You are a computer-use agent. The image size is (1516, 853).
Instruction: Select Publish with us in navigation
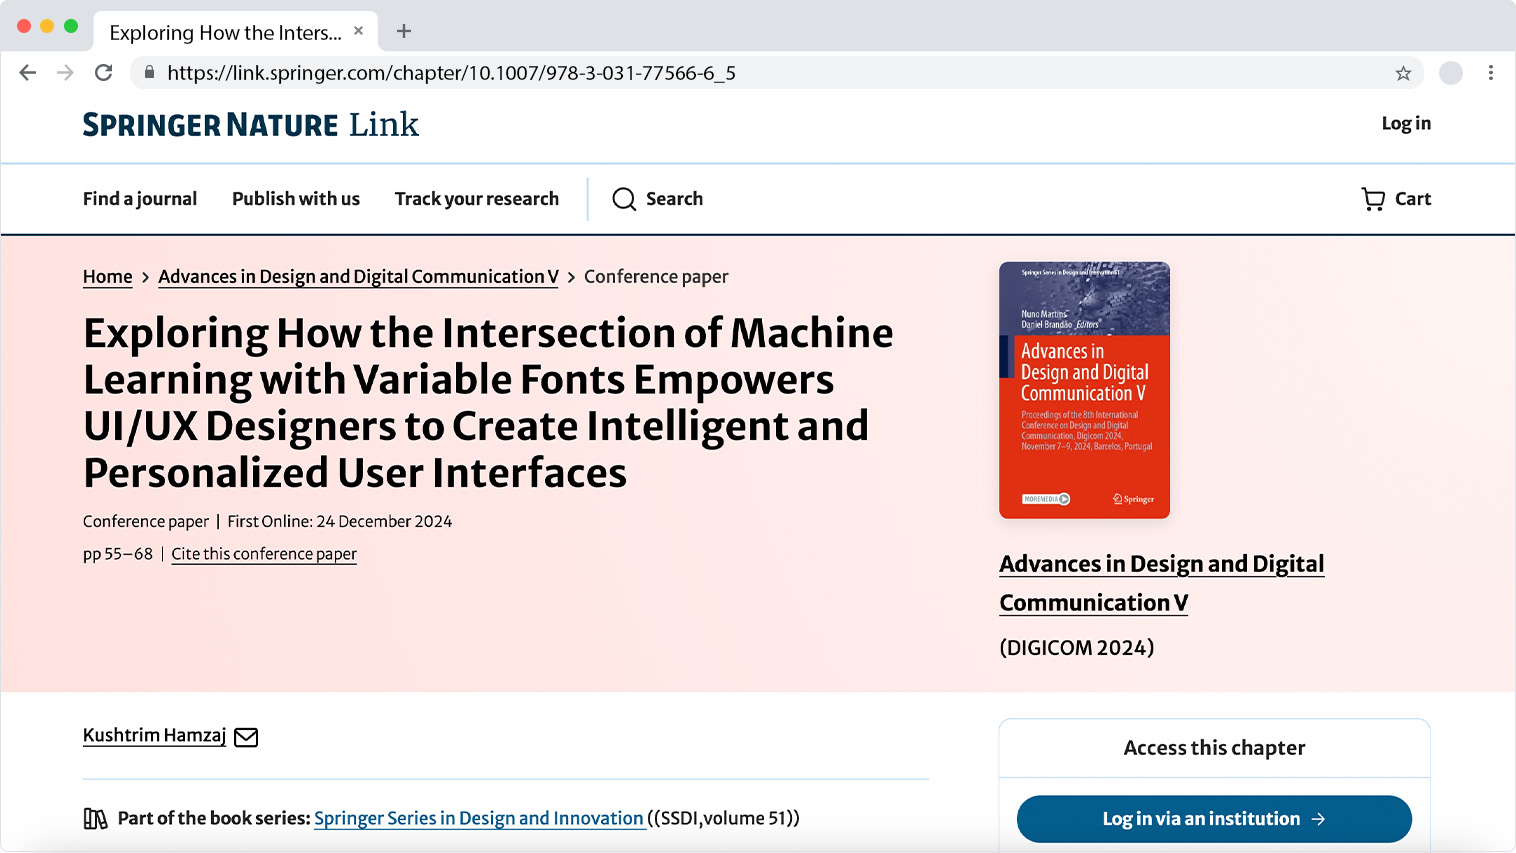(296, 199)
